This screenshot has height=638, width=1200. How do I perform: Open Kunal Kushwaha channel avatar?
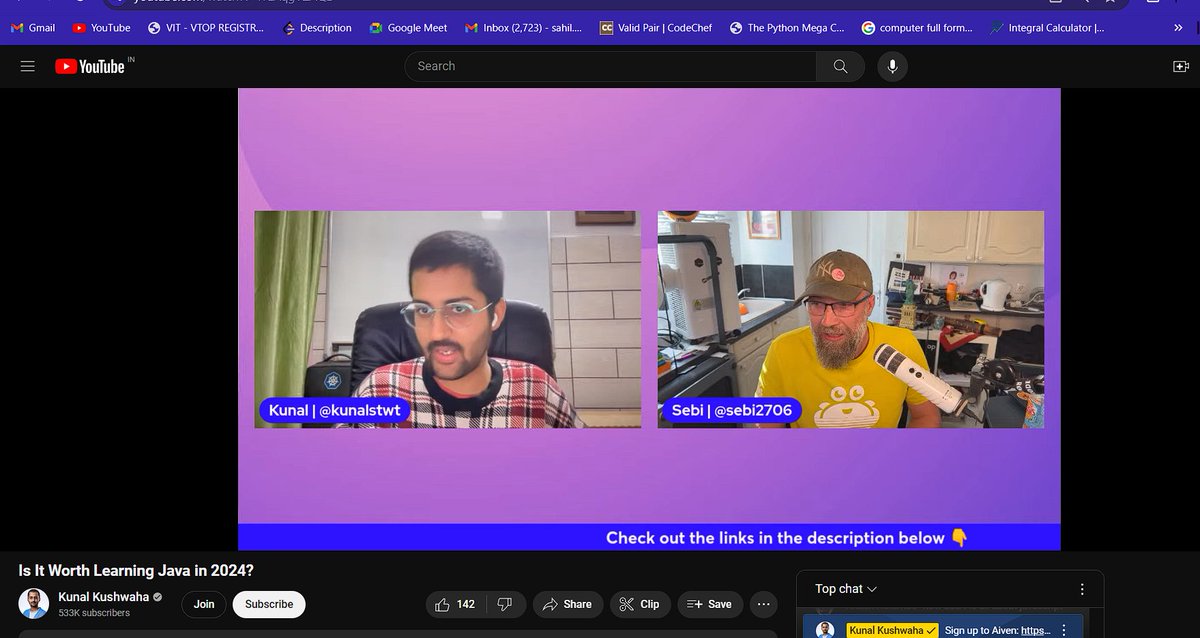(34, 604)
